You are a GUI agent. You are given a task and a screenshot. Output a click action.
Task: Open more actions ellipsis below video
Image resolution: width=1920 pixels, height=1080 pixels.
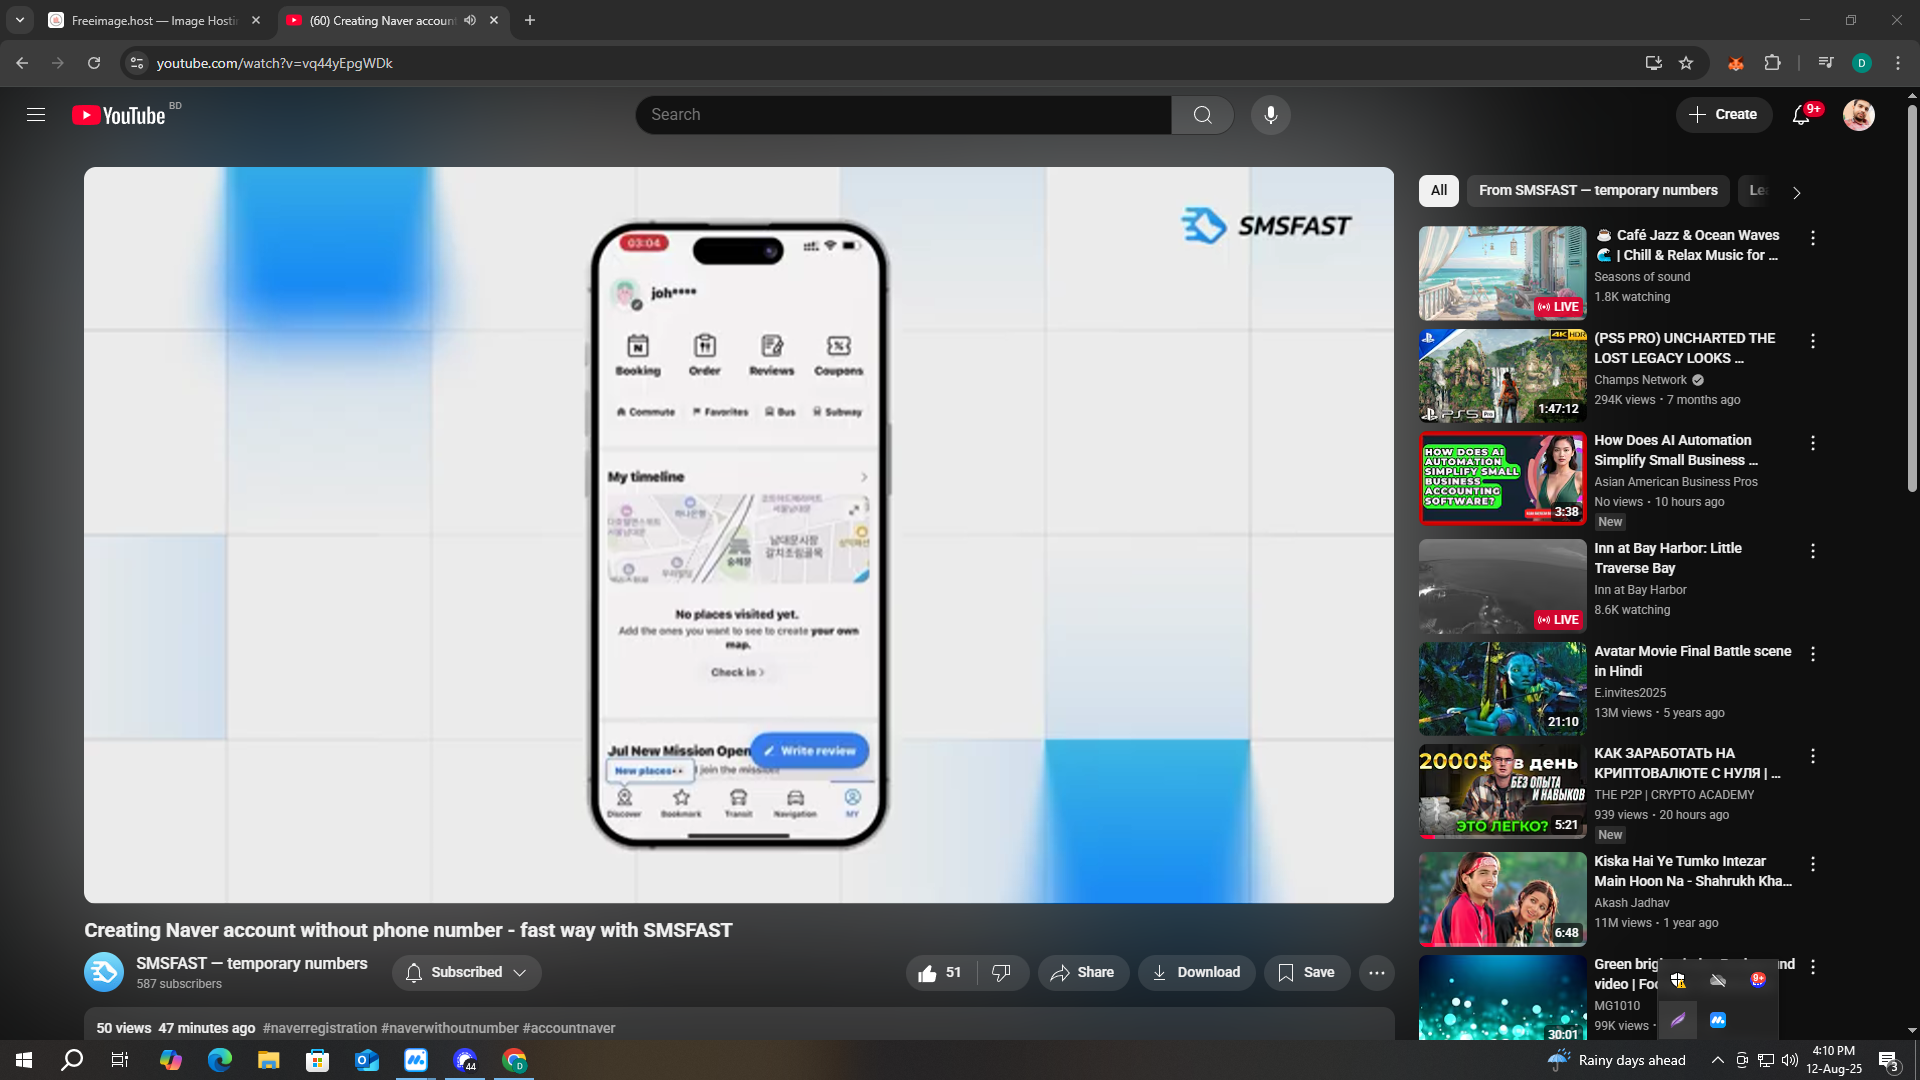pyautogui.click(x=1377, y=973)
